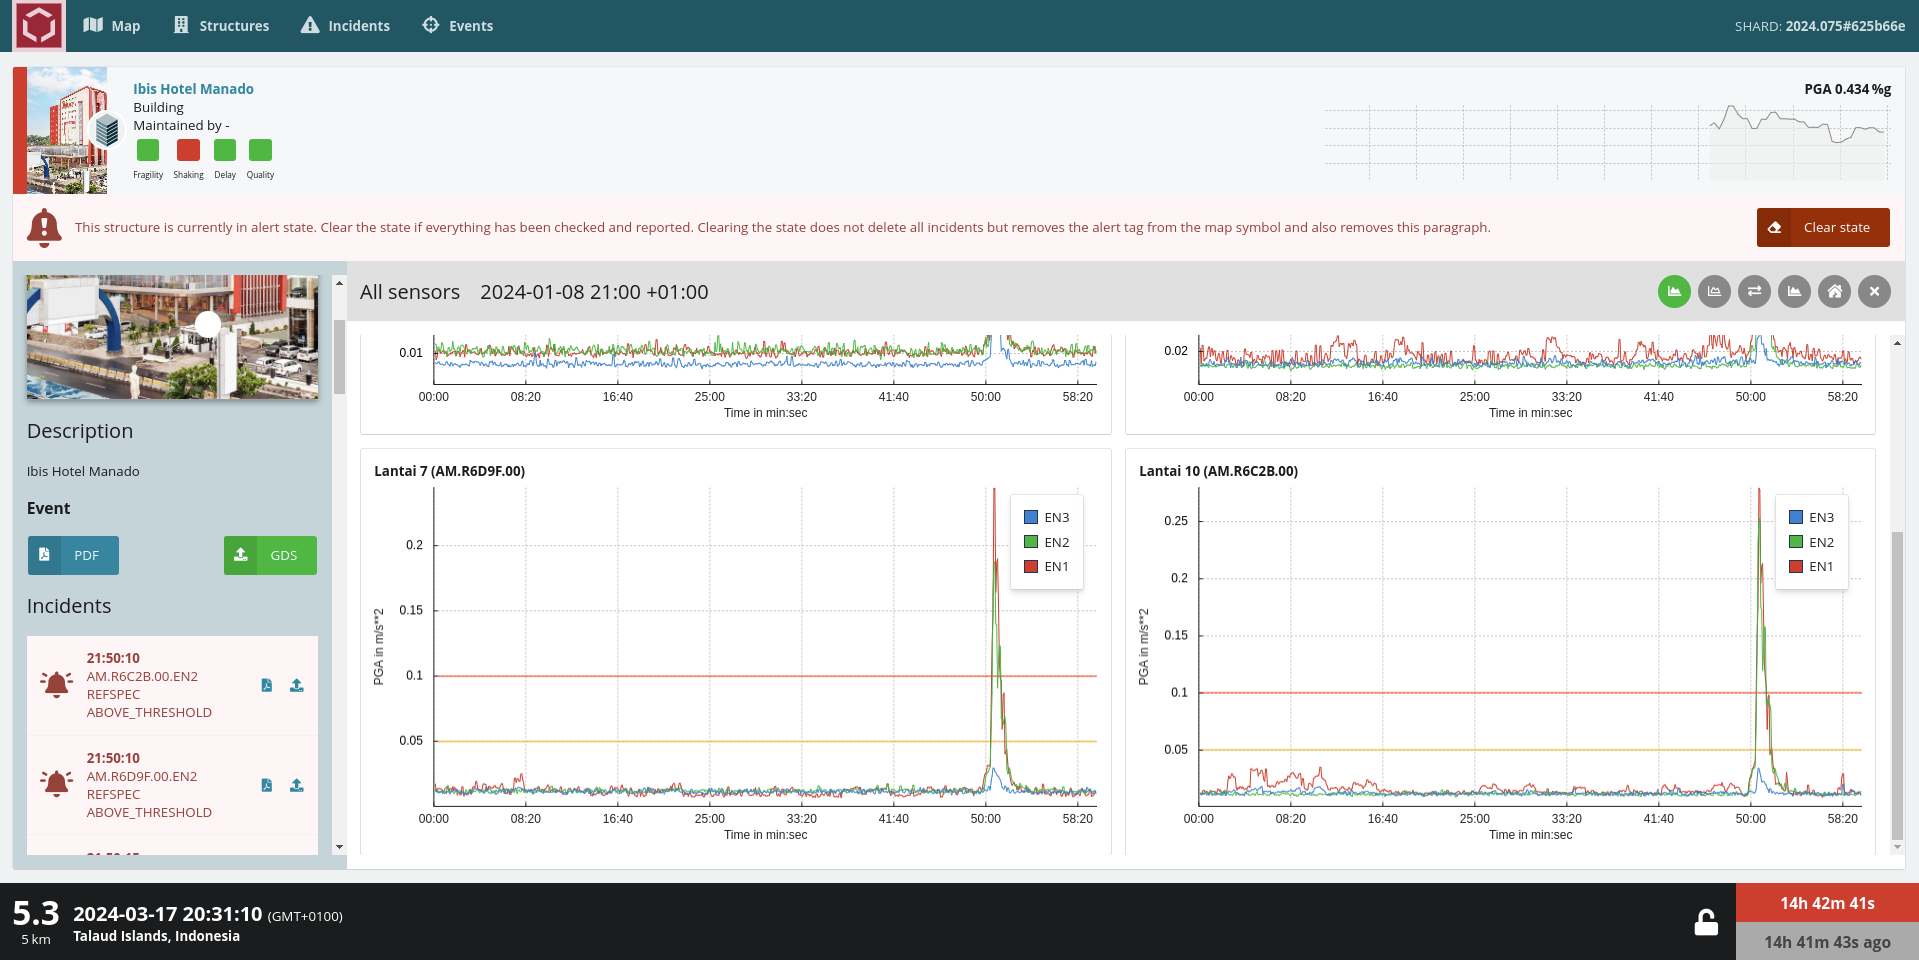
Task: Open PDF icon for AM.R6C2B.00.EN2 incident
Action: coord(267,685)
